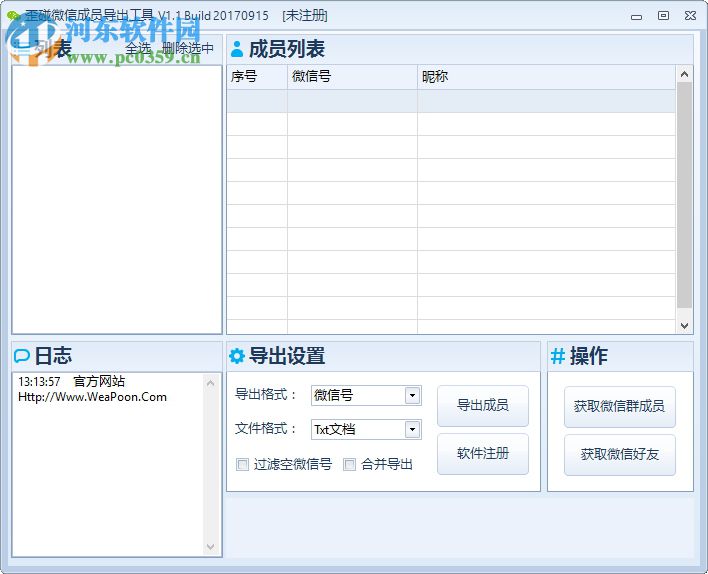This screenshot has height=574, width=708.
Task: Click 全选 in the list header
Action: [138, 48]
